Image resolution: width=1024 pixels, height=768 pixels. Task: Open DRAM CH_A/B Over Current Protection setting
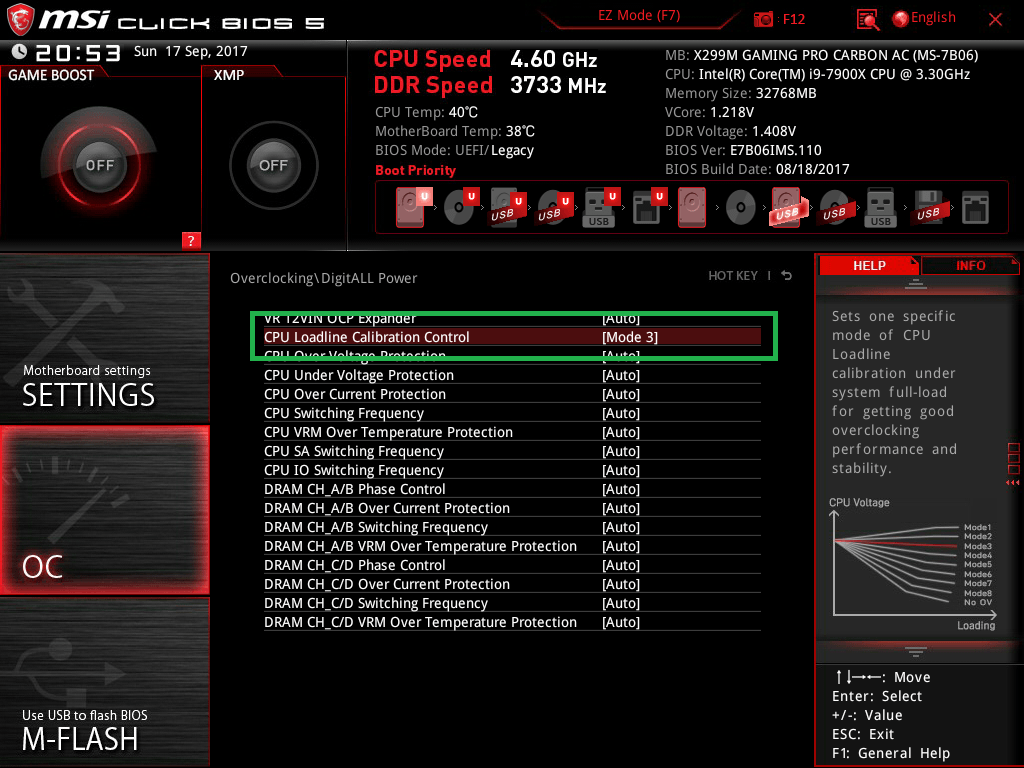tap(512, 508)
